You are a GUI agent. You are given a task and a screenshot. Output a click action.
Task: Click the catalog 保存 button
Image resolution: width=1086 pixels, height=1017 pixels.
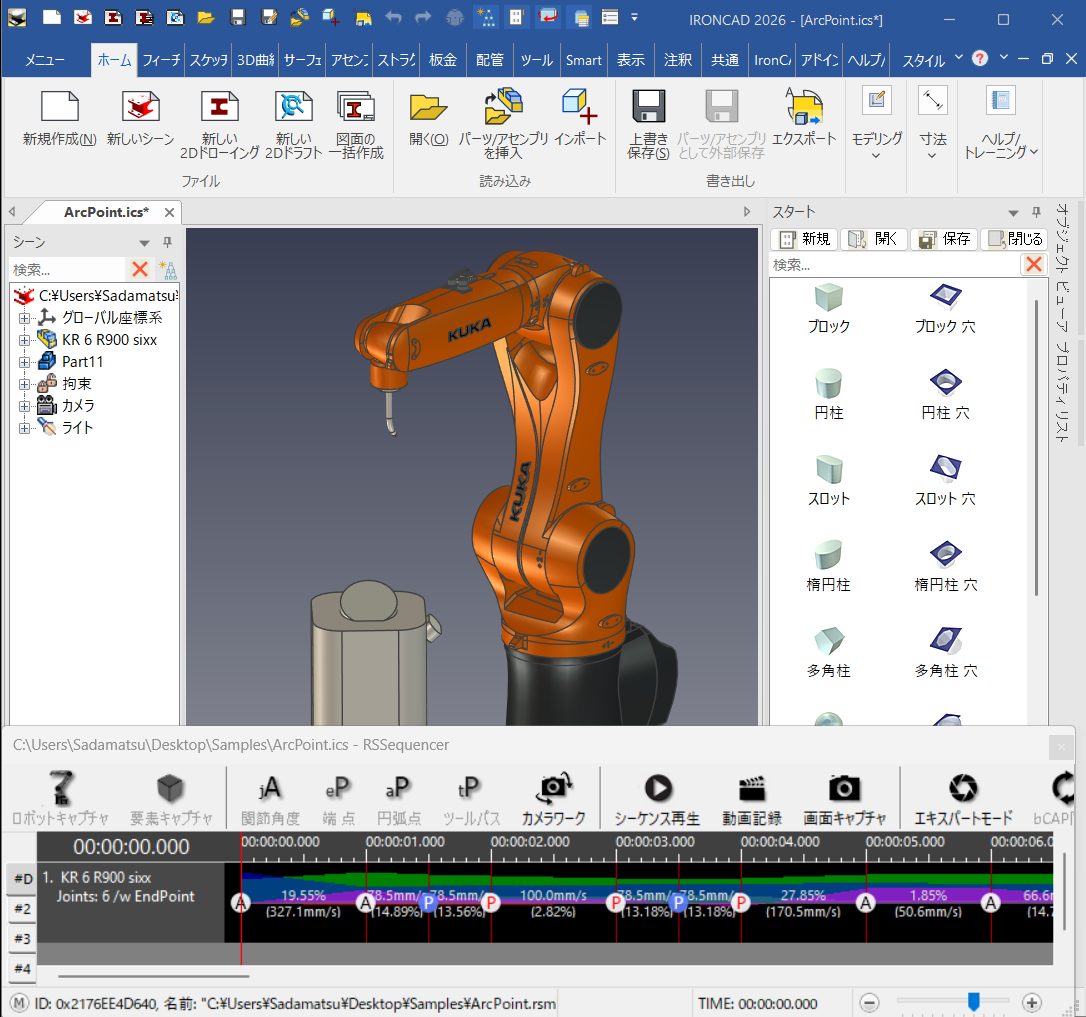944,239
